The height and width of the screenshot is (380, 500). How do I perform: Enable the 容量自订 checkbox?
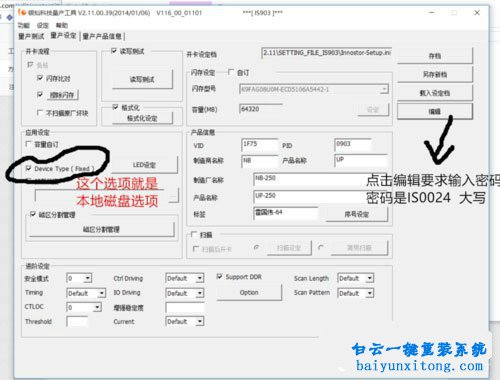29,144
